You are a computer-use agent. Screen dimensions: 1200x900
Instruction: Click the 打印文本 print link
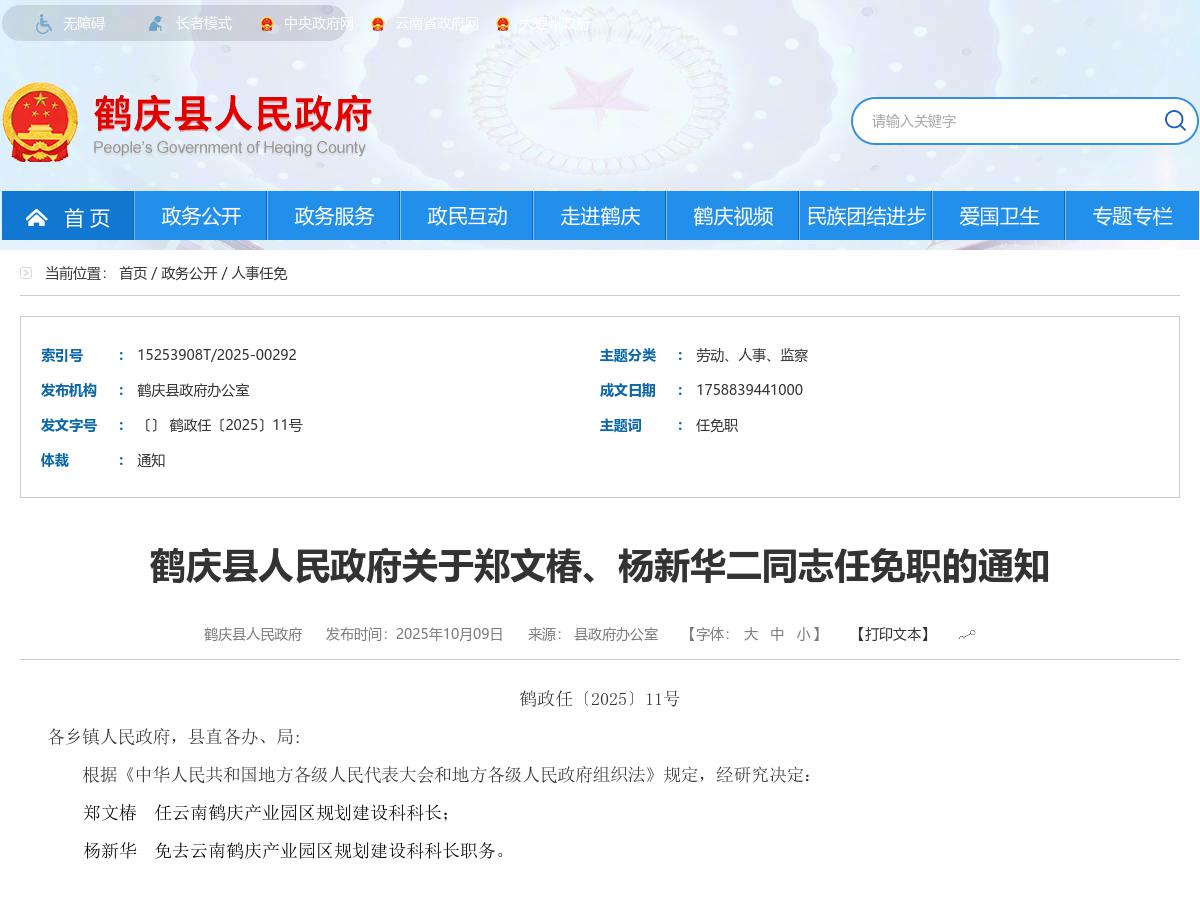point(892,634)
